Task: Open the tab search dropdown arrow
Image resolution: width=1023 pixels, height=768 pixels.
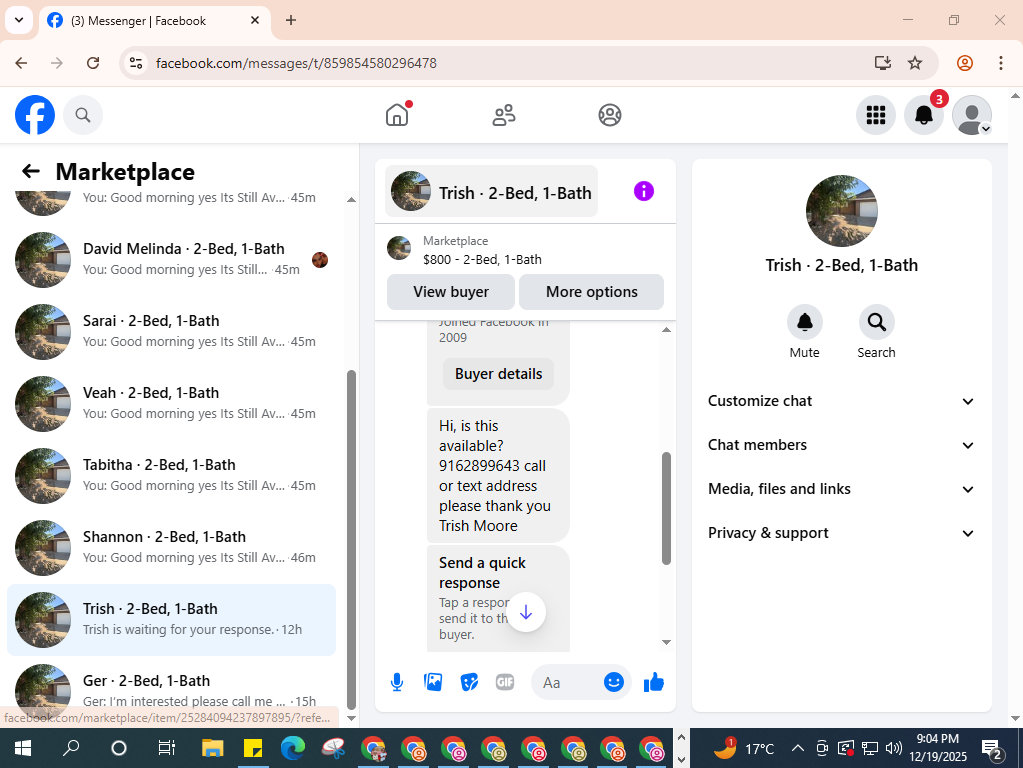Action: pyautogui.click(x=19, y=20)
